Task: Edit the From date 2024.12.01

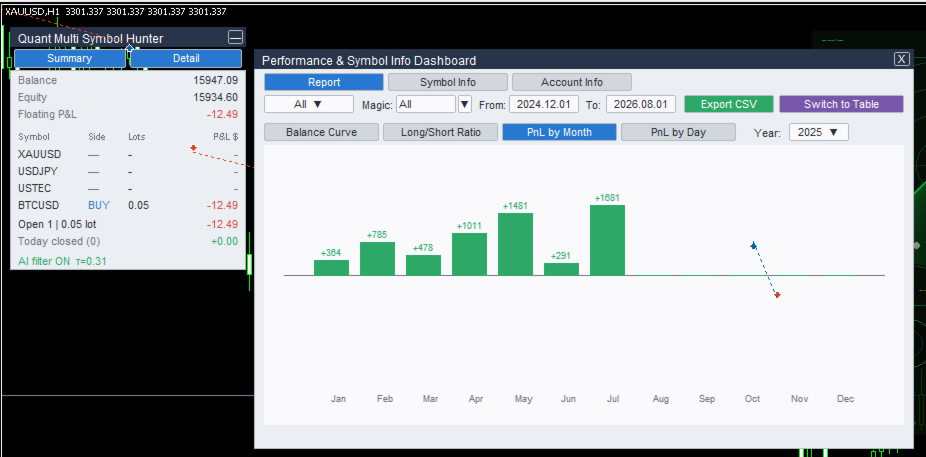Action: [x=543, y=104]
